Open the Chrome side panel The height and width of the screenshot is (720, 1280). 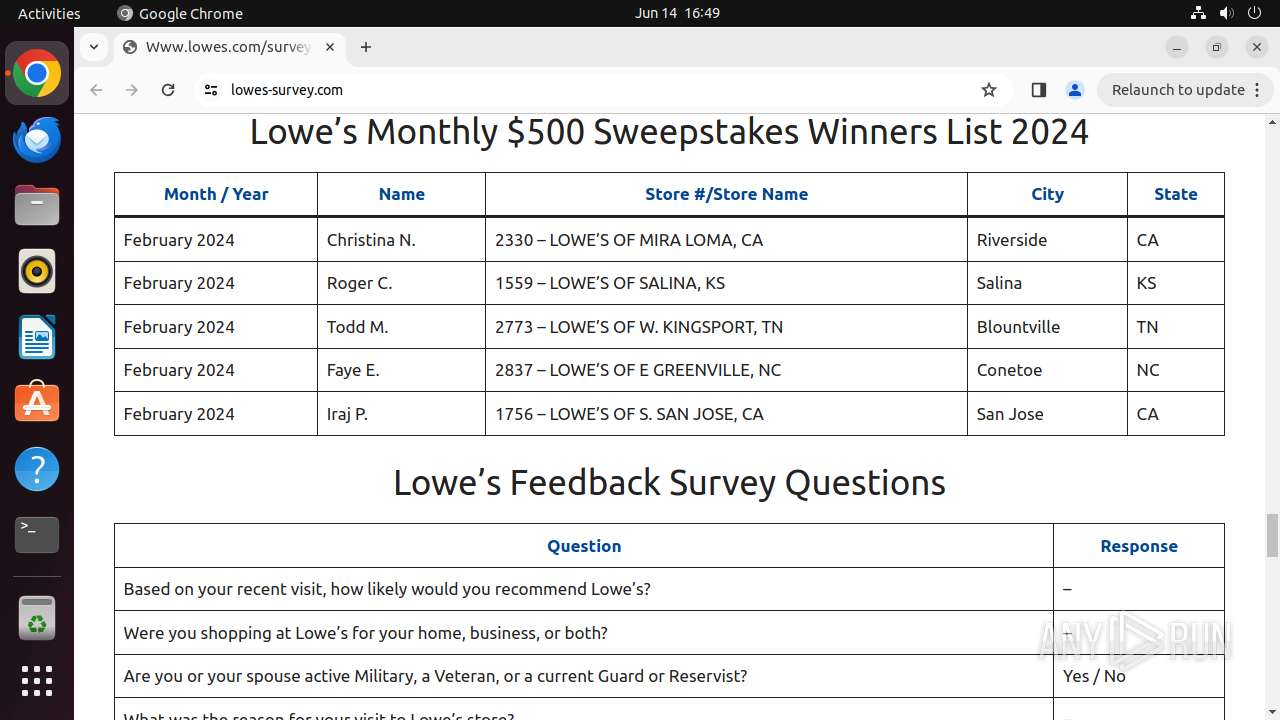pos(1038,90)
